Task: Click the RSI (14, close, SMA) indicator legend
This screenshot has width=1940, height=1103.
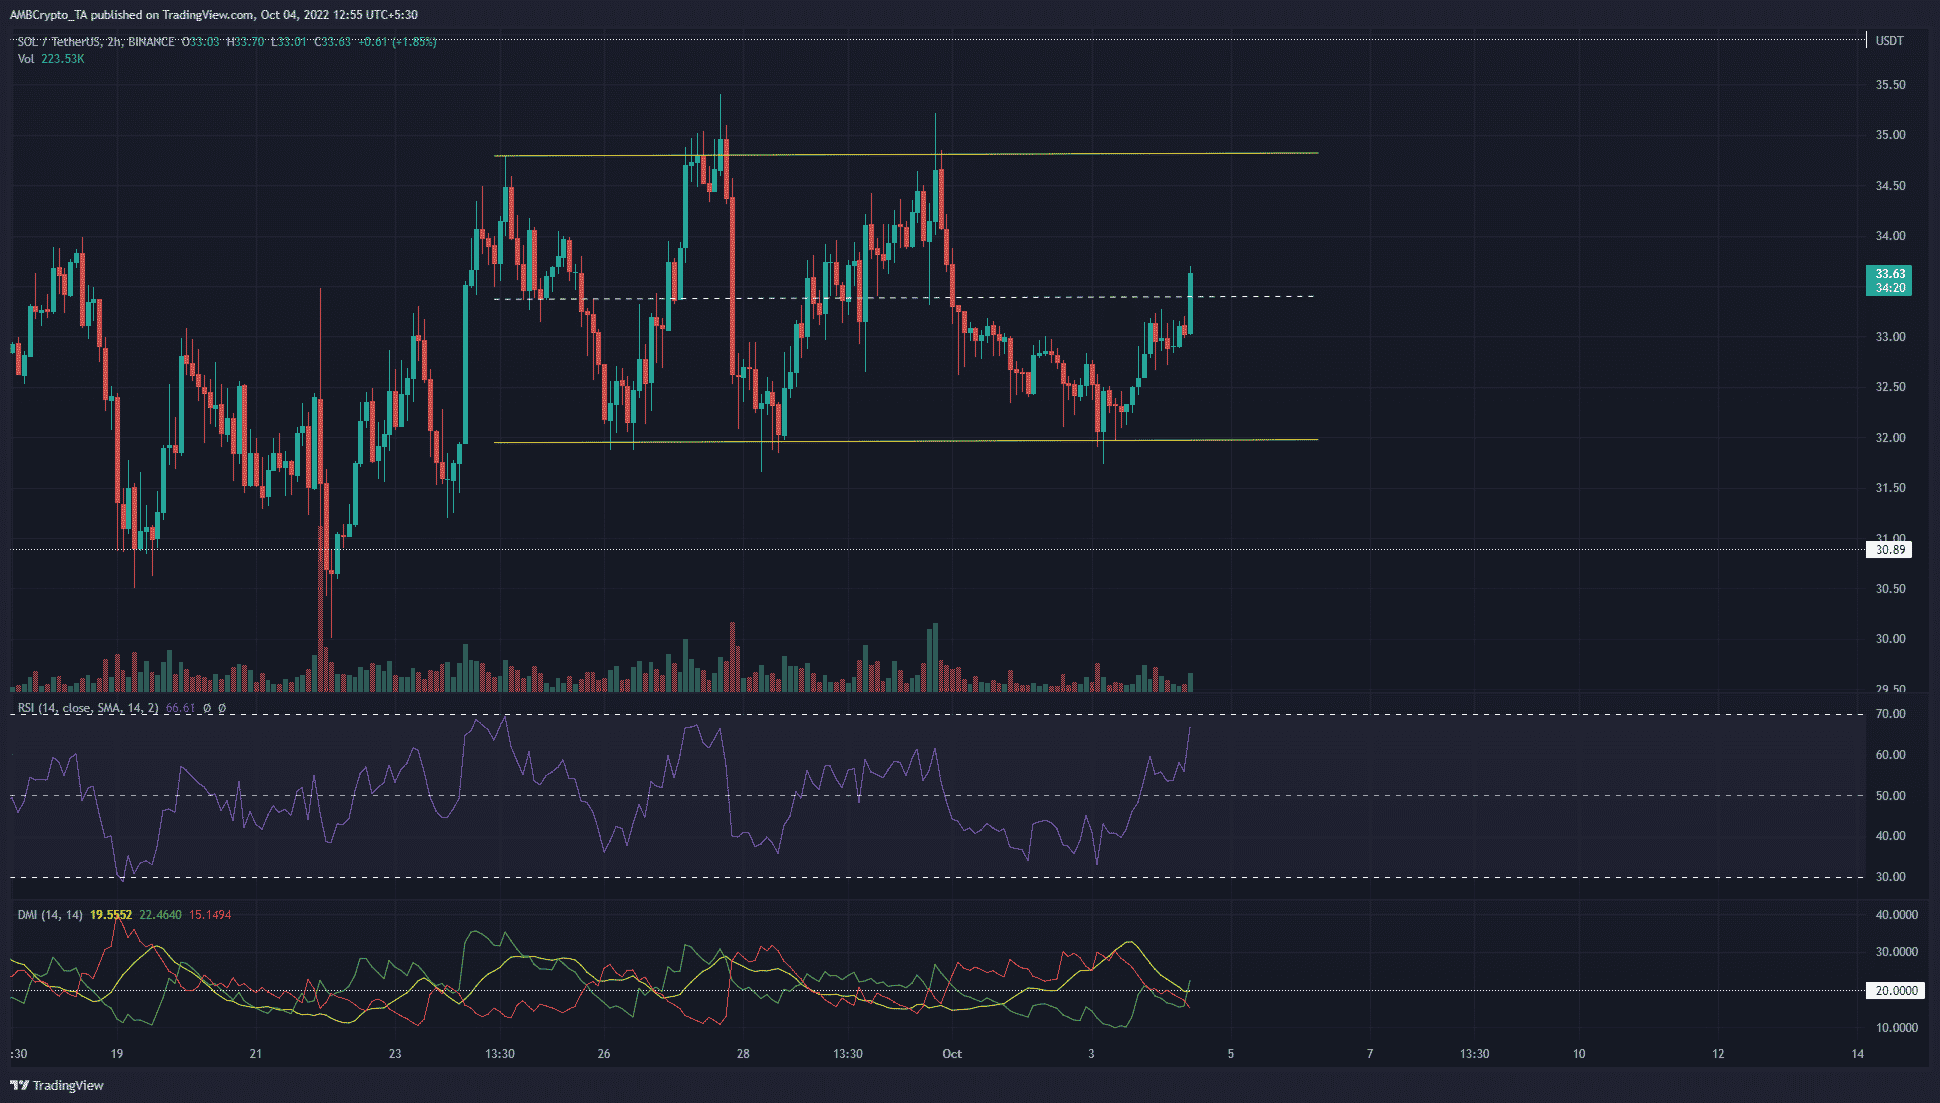Action: (88, 708)
